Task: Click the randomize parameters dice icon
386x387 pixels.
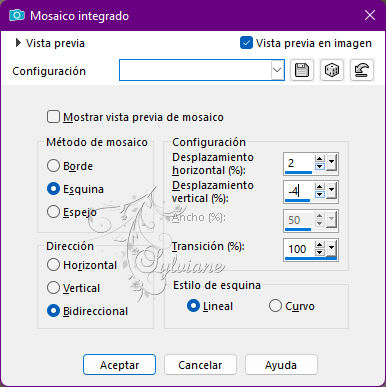Action: [x=332, y=70]
